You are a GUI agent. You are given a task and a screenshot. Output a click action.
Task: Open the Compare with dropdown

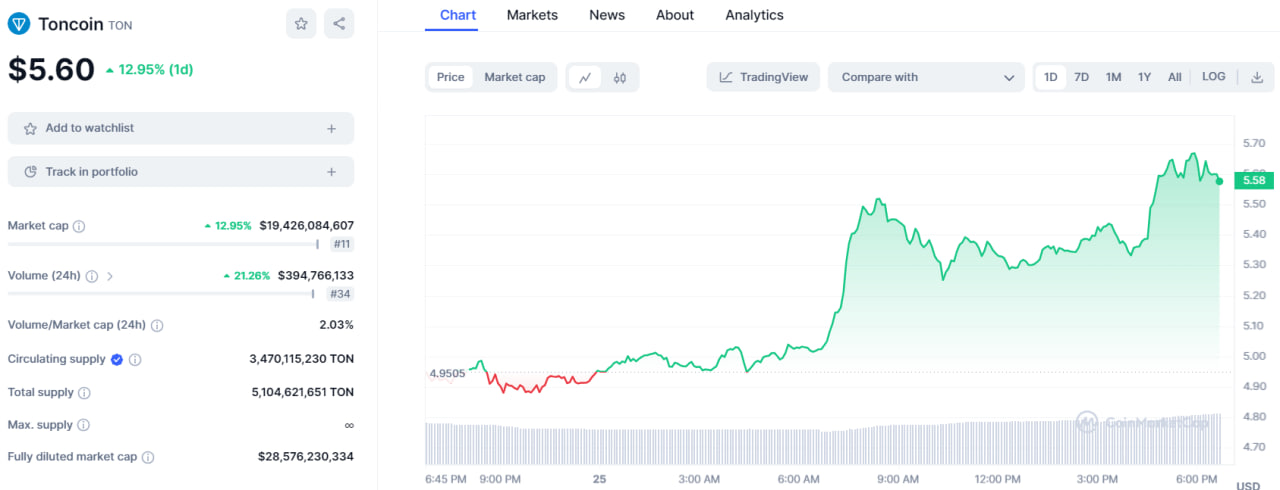[x=926, y=77]
